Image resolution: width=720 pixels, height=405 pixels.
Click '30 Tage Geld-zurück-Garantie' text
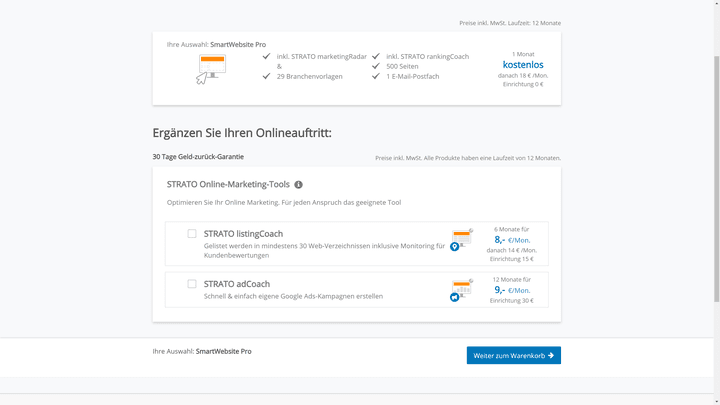pos(198,157)
